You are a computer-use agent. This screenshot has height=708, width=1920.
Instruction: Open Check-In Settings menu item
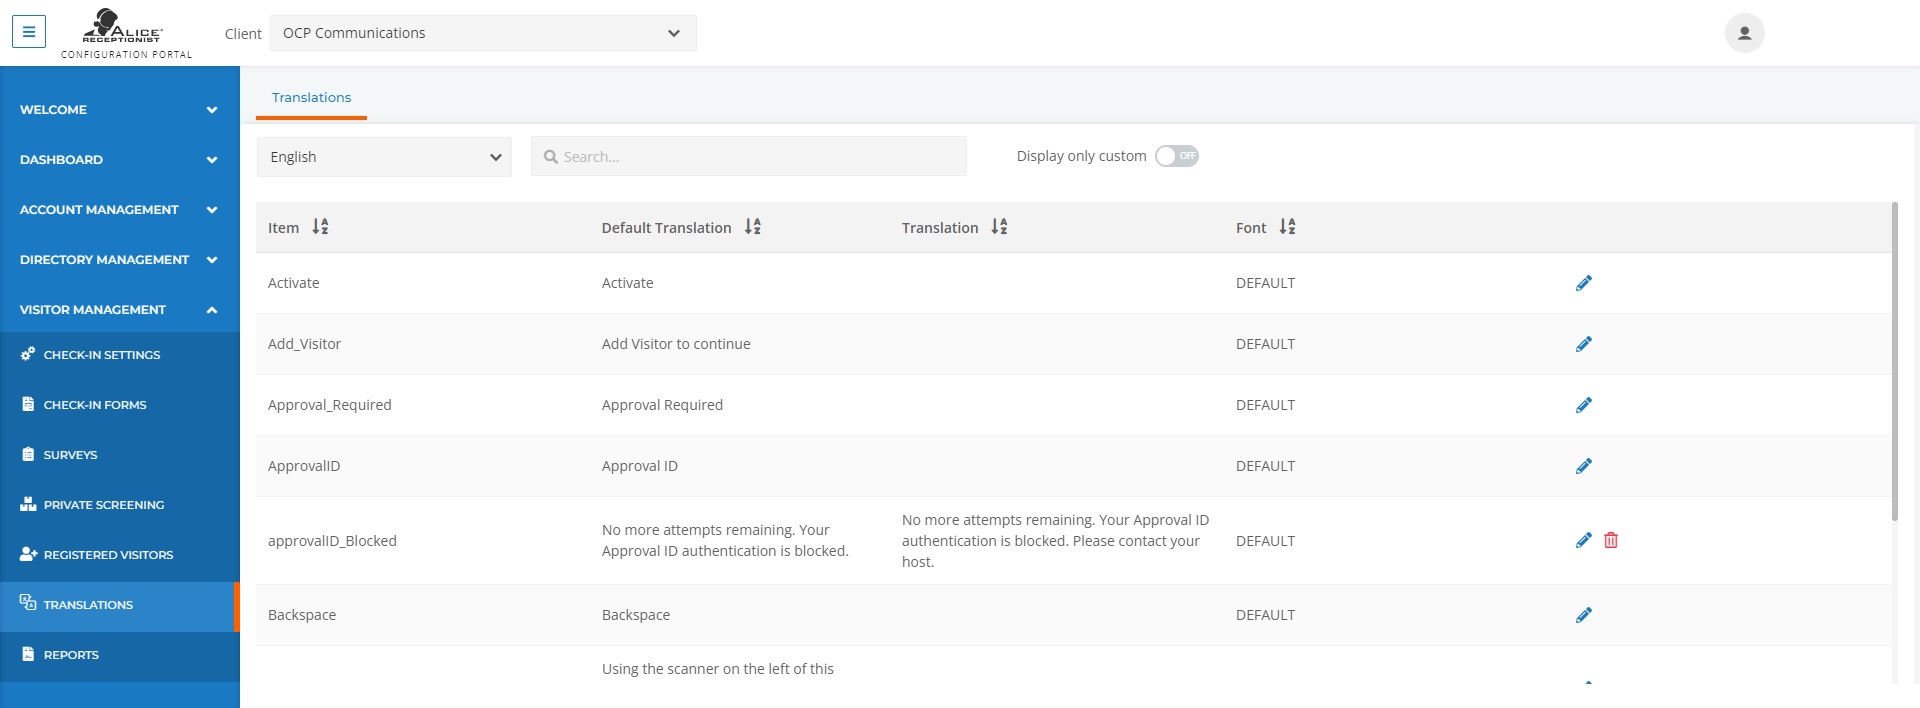120,355
